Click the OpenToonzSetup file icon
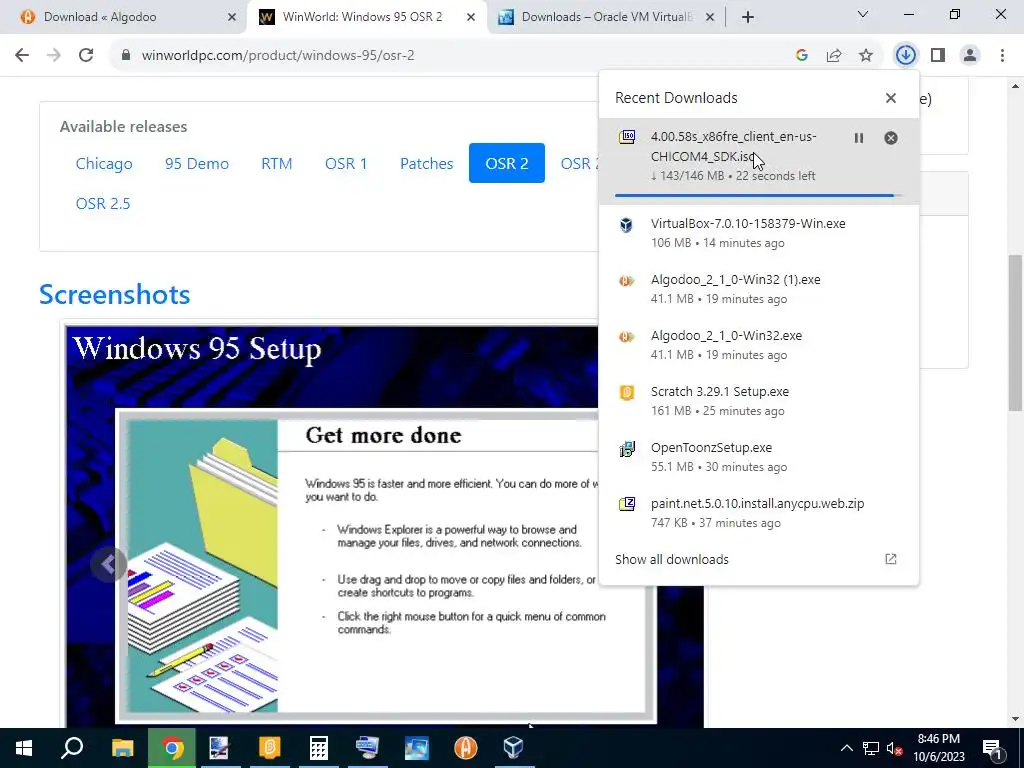Viewport: 1024px width, 768px height. (x=627, y=449)
